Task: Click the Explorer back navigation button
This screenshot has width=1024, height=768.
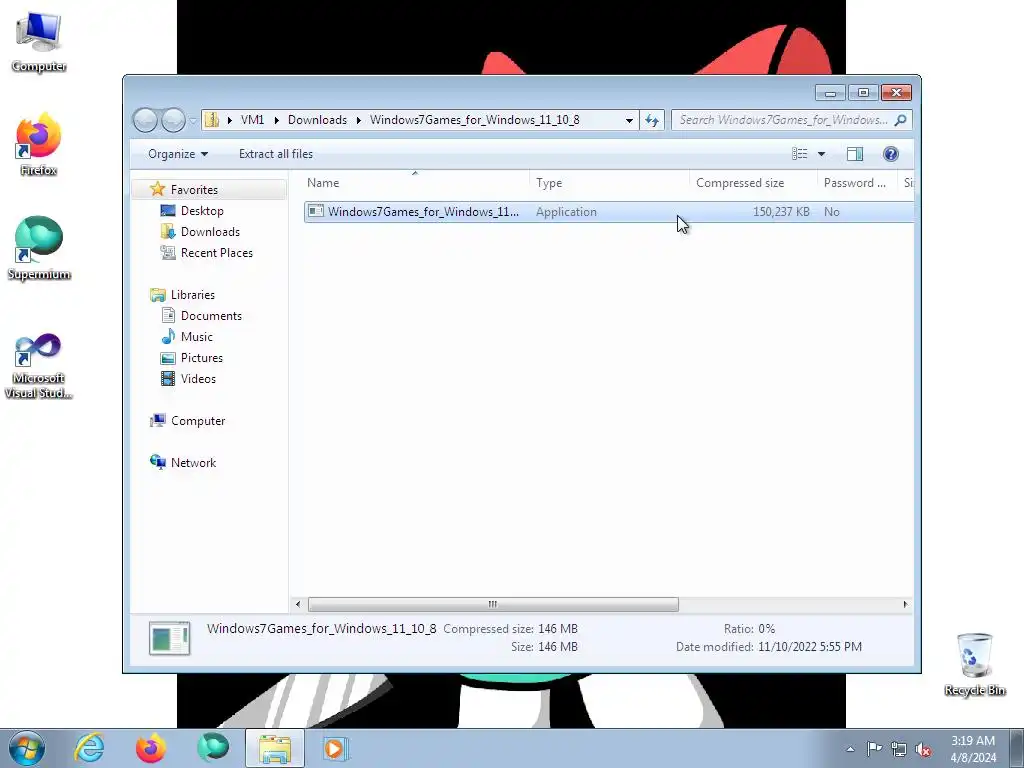Action: [x=145, y=120]
